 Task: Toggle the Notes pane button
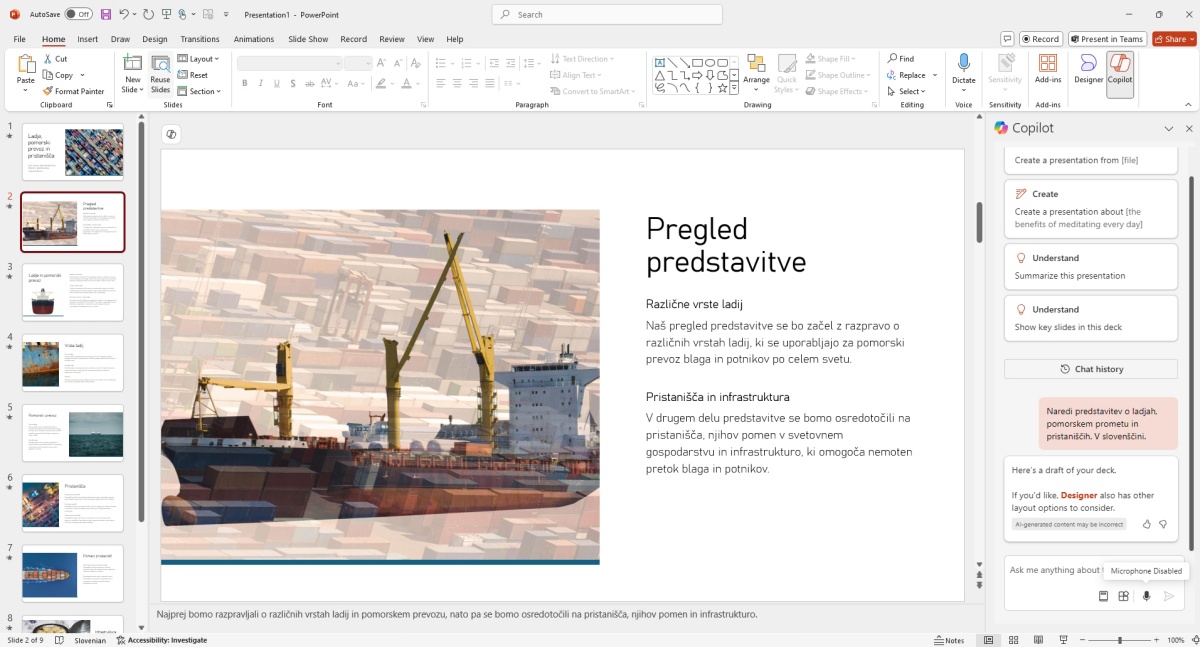coord(950,640)
